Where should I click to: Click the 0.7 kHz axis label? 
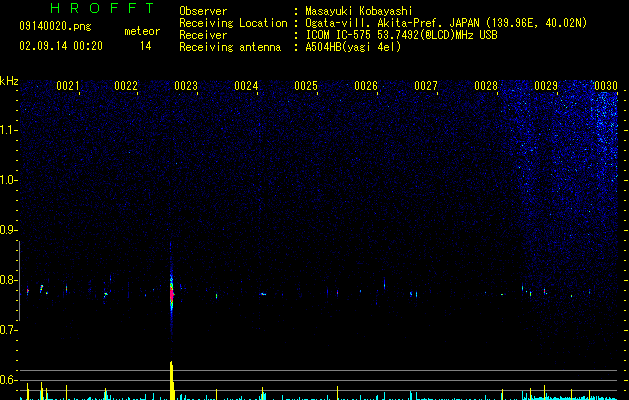click(x=9, y=330)
